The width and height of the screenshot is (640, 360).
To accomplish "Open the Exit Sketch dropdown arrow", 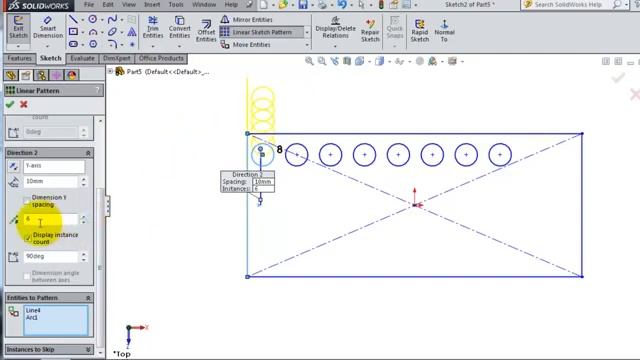I will (18, 46).
